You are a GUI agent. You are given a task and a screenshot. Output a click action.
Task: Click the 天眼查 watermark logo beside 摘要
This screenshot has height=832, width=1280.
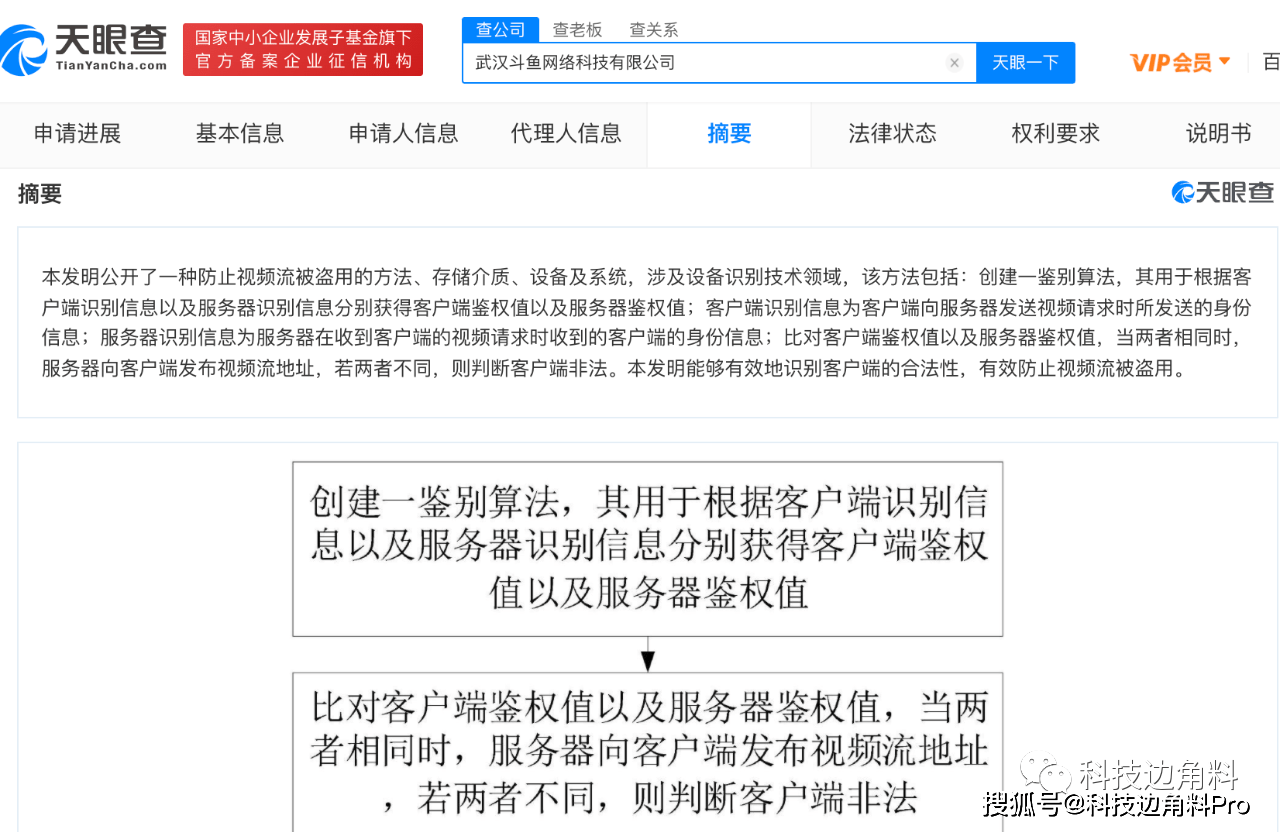click(1222, 193)
